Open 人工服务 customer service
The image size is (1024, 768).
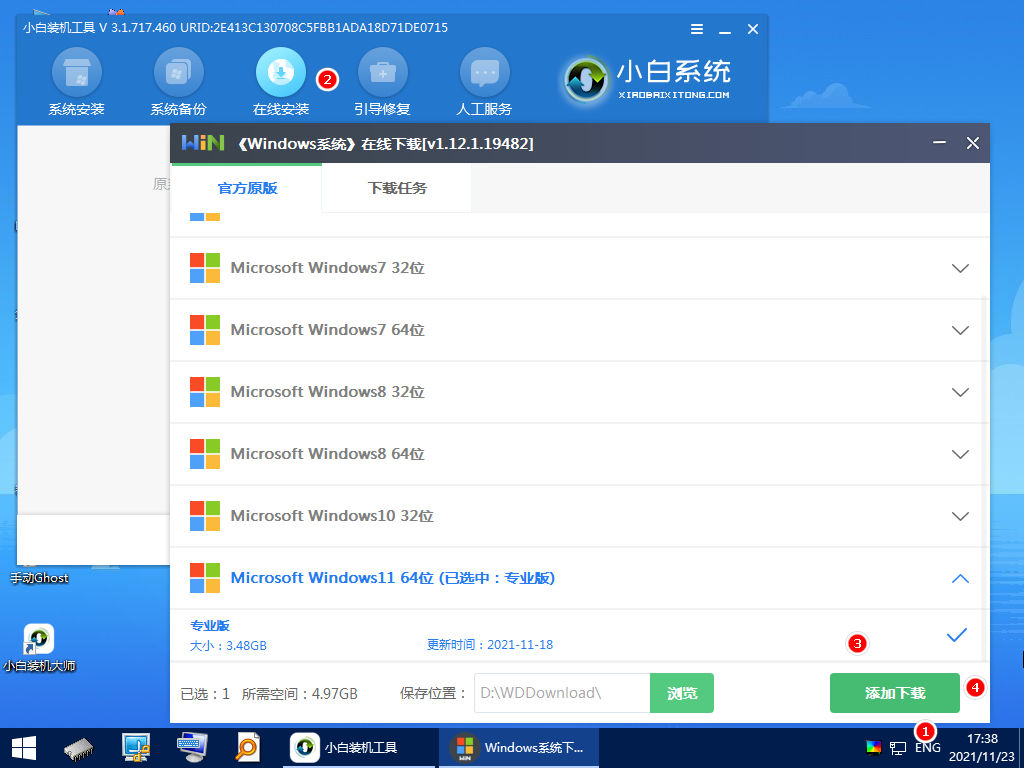click(485, 82)
